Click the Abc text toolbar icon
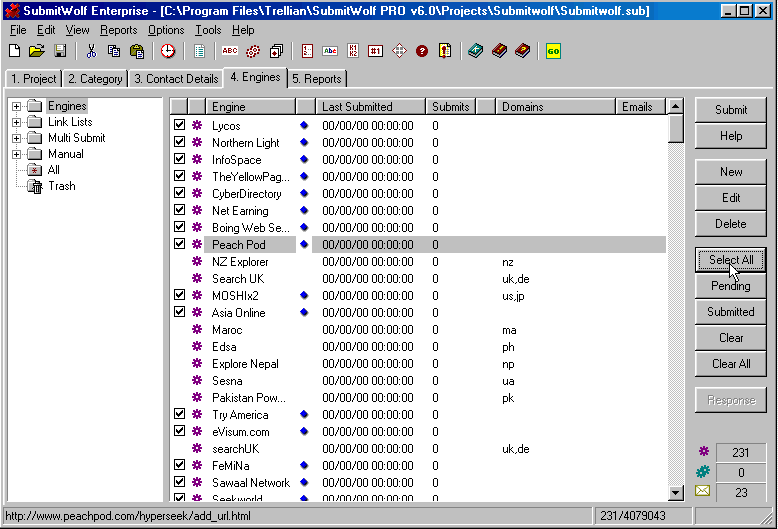The height and width of the screenshot is (529, 778). point(330,51)
